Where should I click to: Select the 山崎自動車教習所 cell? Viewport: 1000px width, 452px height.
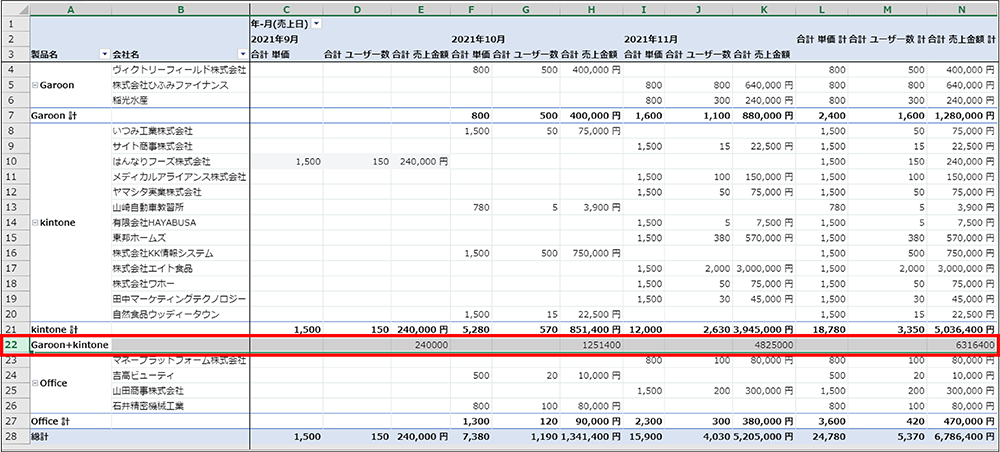(x=180, y=207)
